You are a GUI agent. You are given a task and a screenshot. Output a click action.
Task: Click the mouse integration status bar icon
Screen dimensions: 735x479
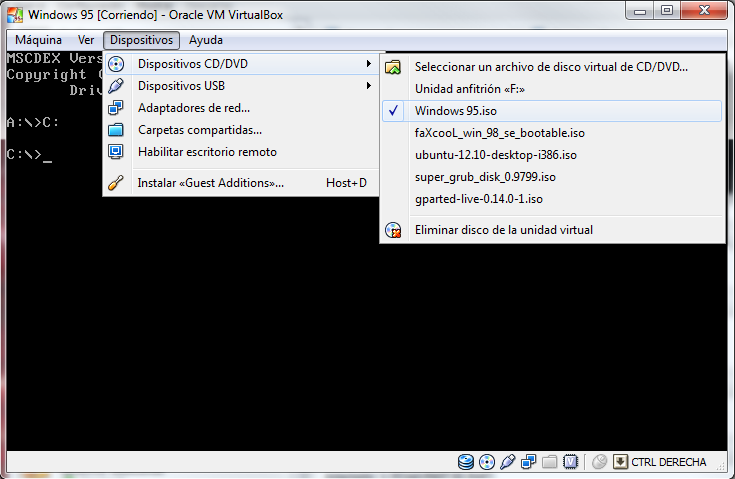(599, 462)
